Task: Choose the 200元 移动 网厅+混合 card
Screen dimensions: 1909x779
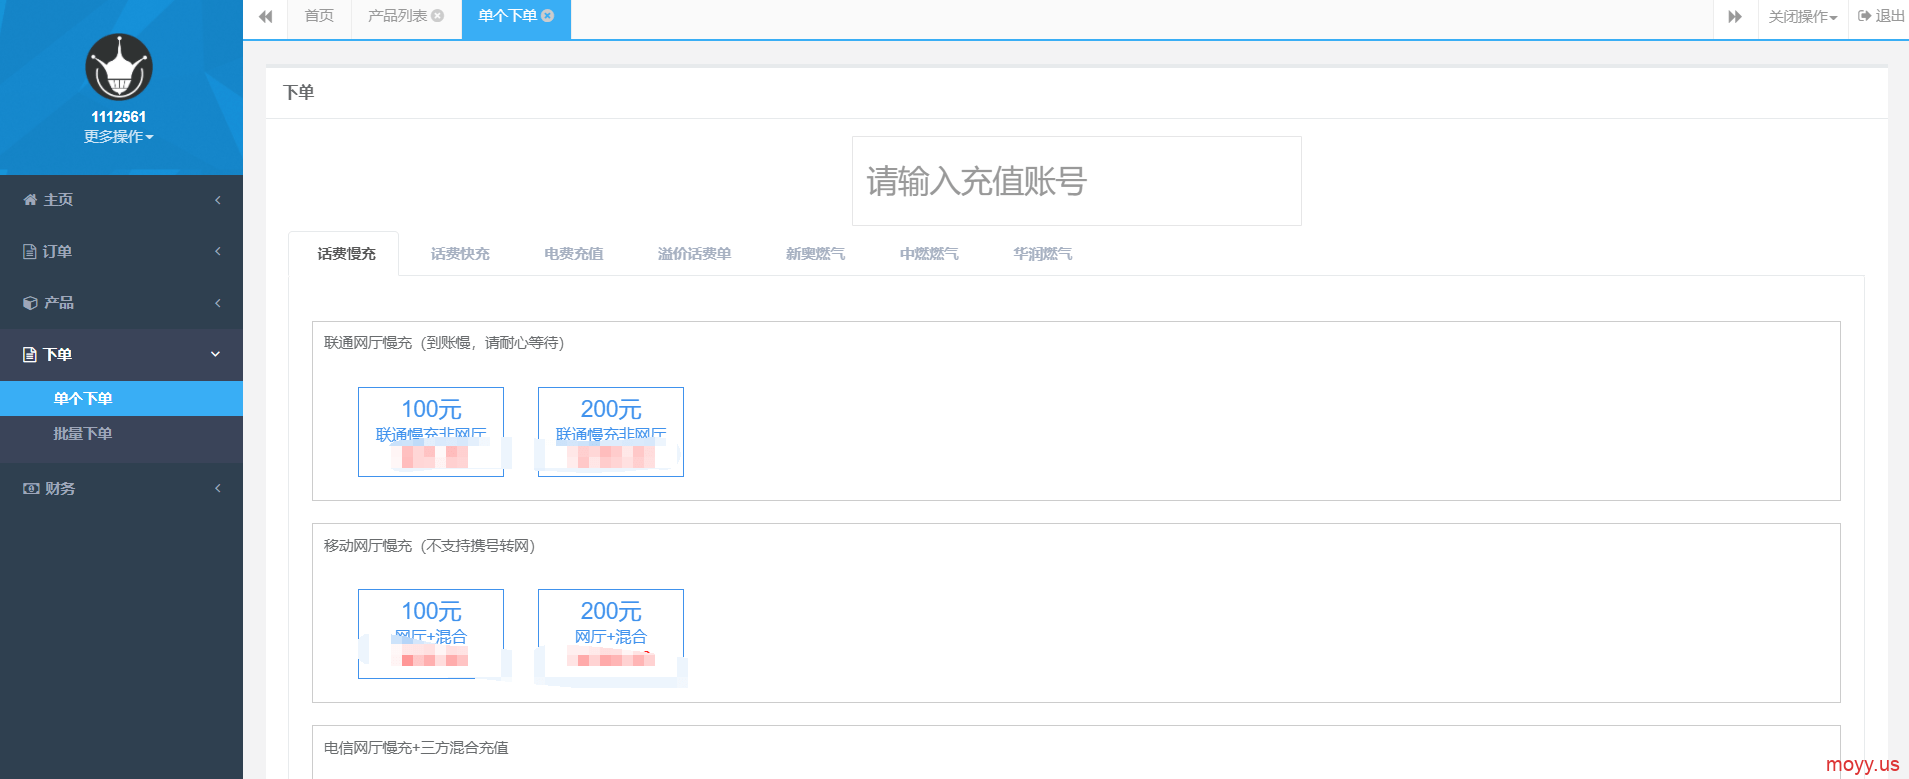Action: (611, 634)
